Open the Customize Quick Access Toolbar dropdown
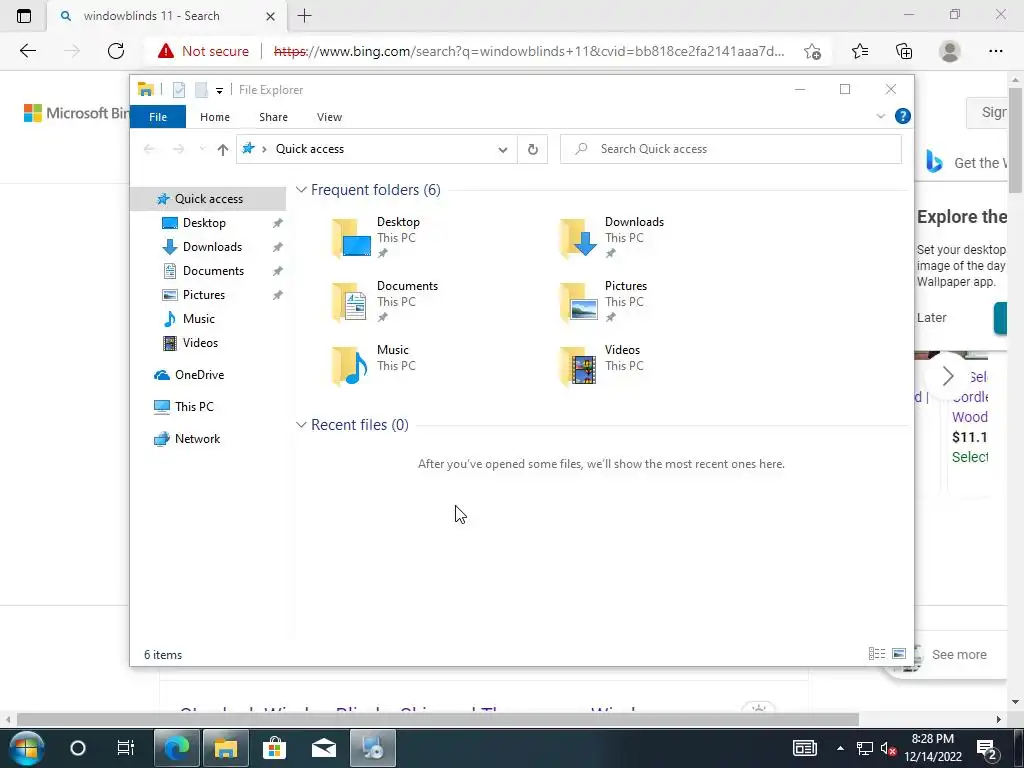Screen dimensions: 1024x768 click(x=219, y=90)
